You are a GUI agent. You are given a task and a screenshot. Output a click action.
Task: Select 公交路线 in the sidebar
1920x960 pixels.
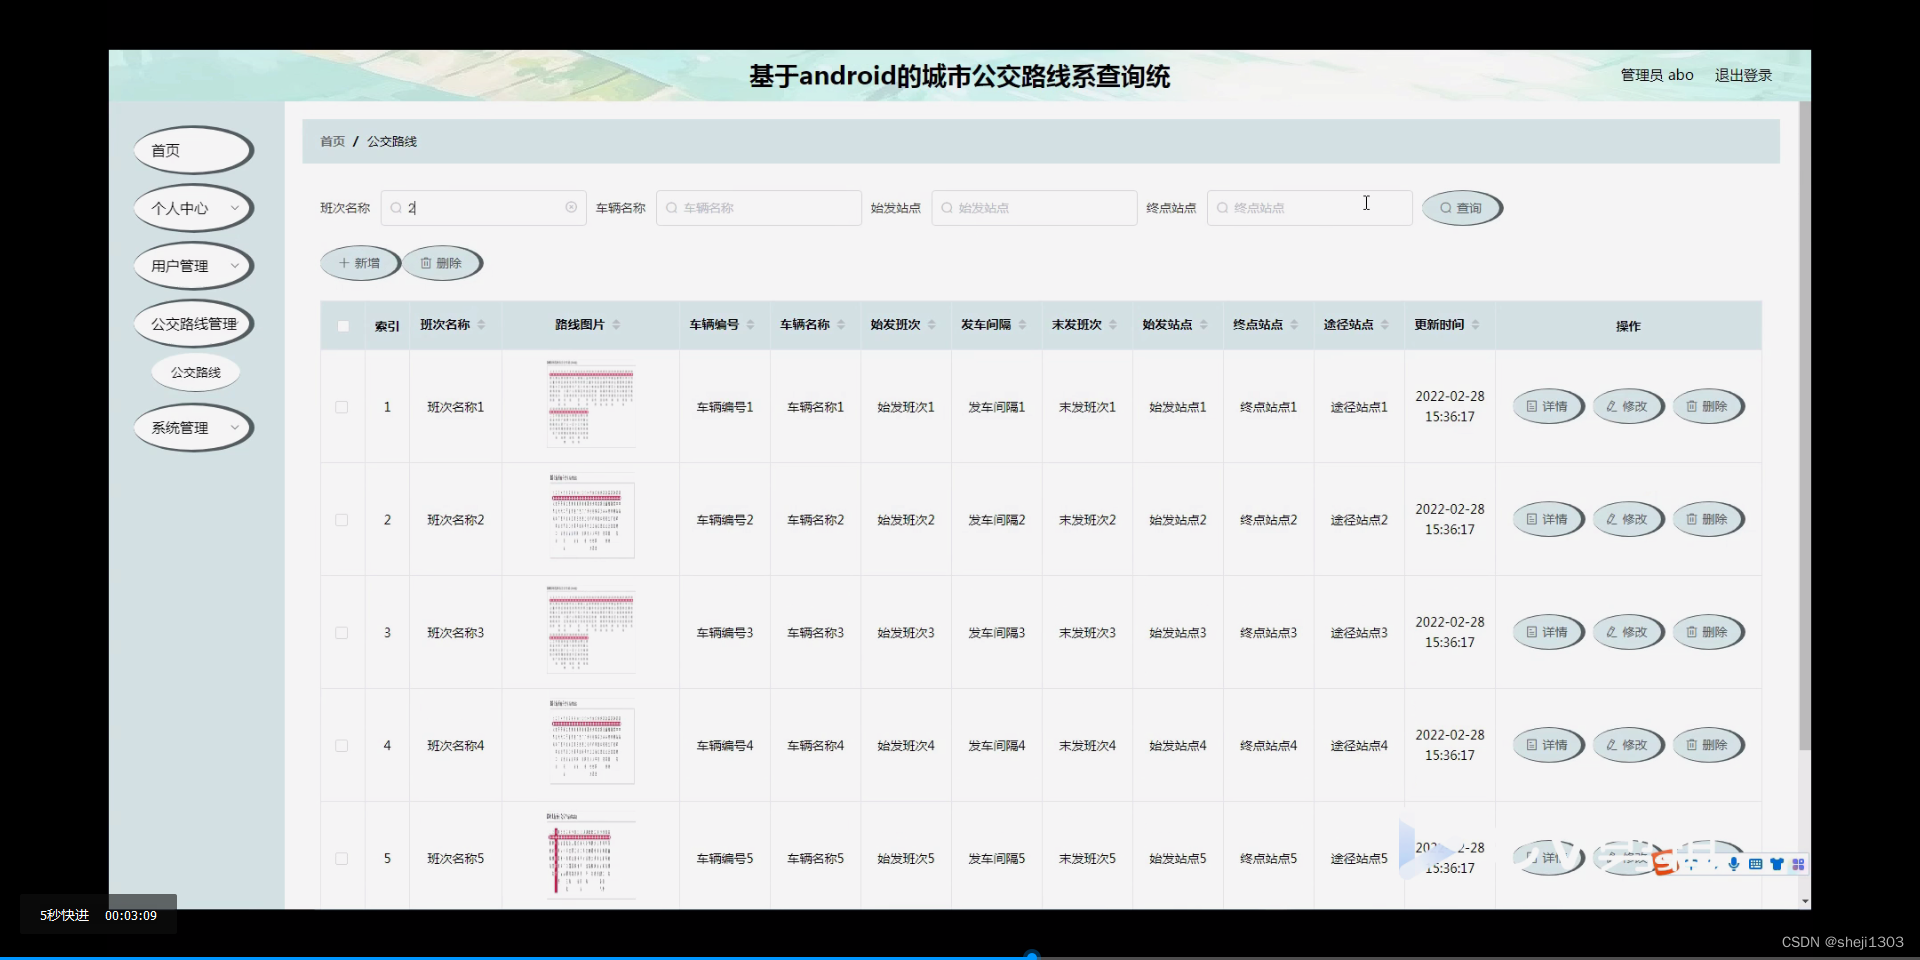[x=195, y=371]
